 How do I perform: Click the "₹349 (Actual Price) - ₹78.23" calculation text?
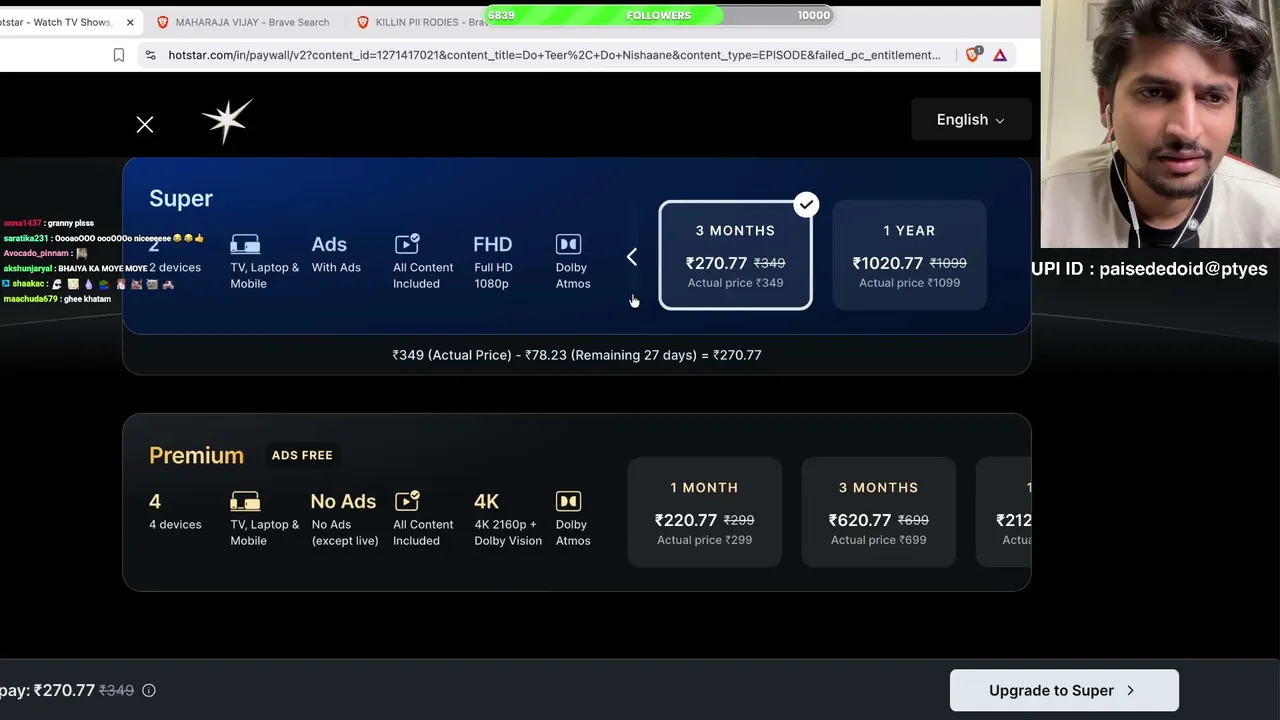(x=577, y=355)
